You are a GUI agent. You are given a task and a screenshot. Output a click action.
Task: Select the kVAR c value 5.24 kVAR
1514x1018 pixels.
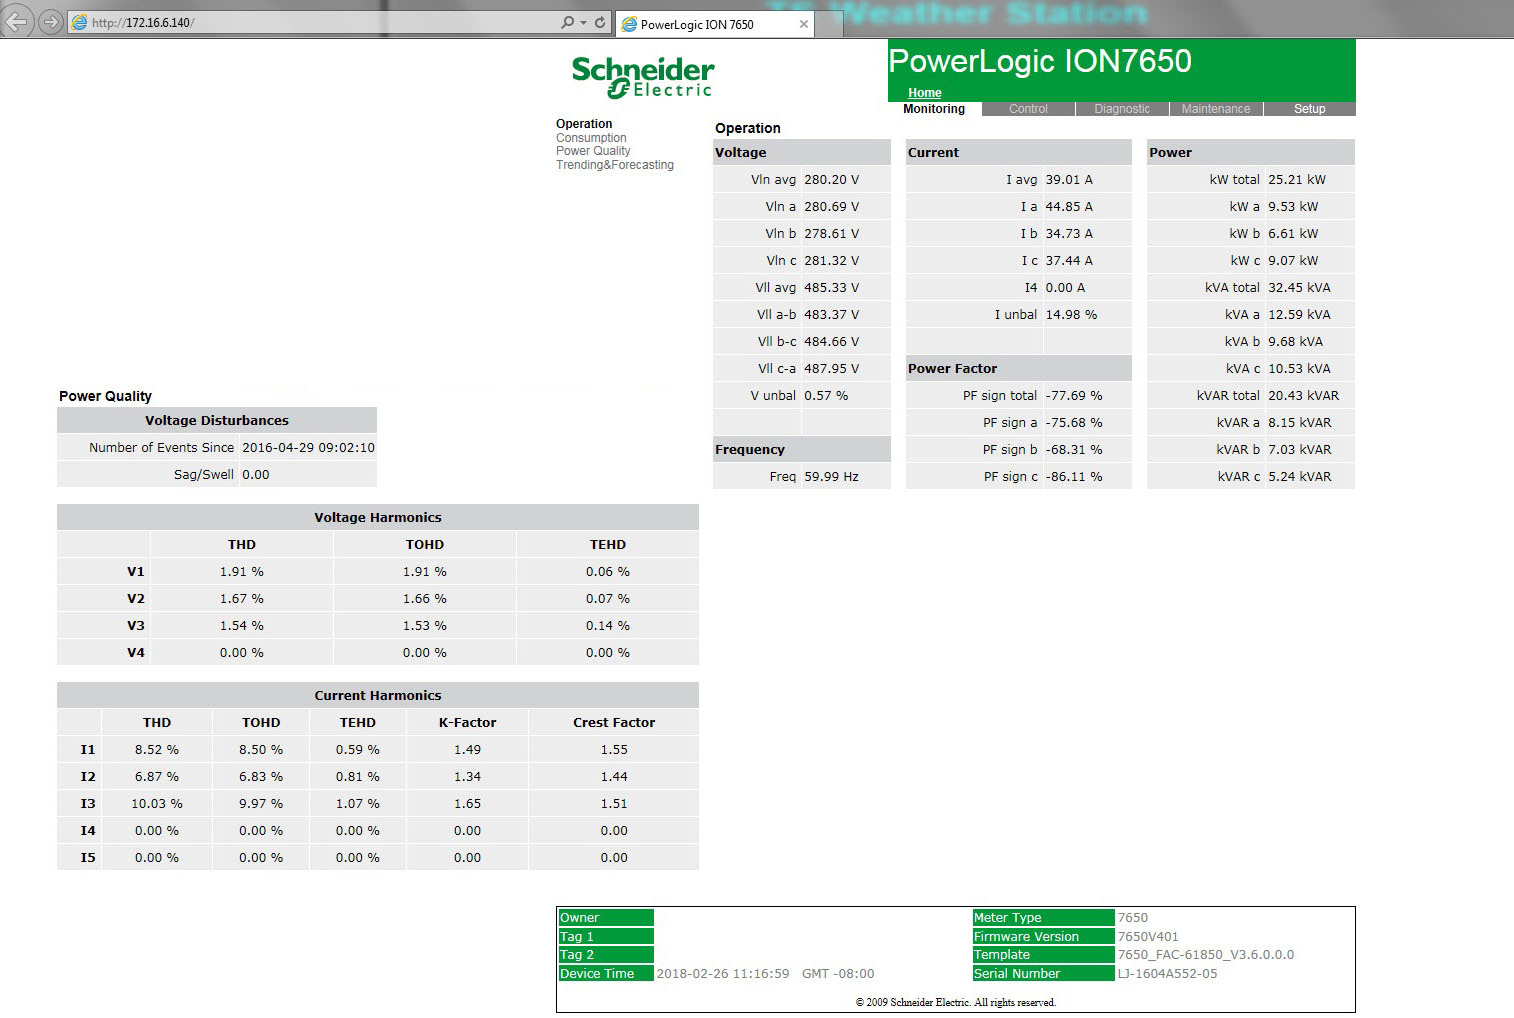[x=1299, y=477]
